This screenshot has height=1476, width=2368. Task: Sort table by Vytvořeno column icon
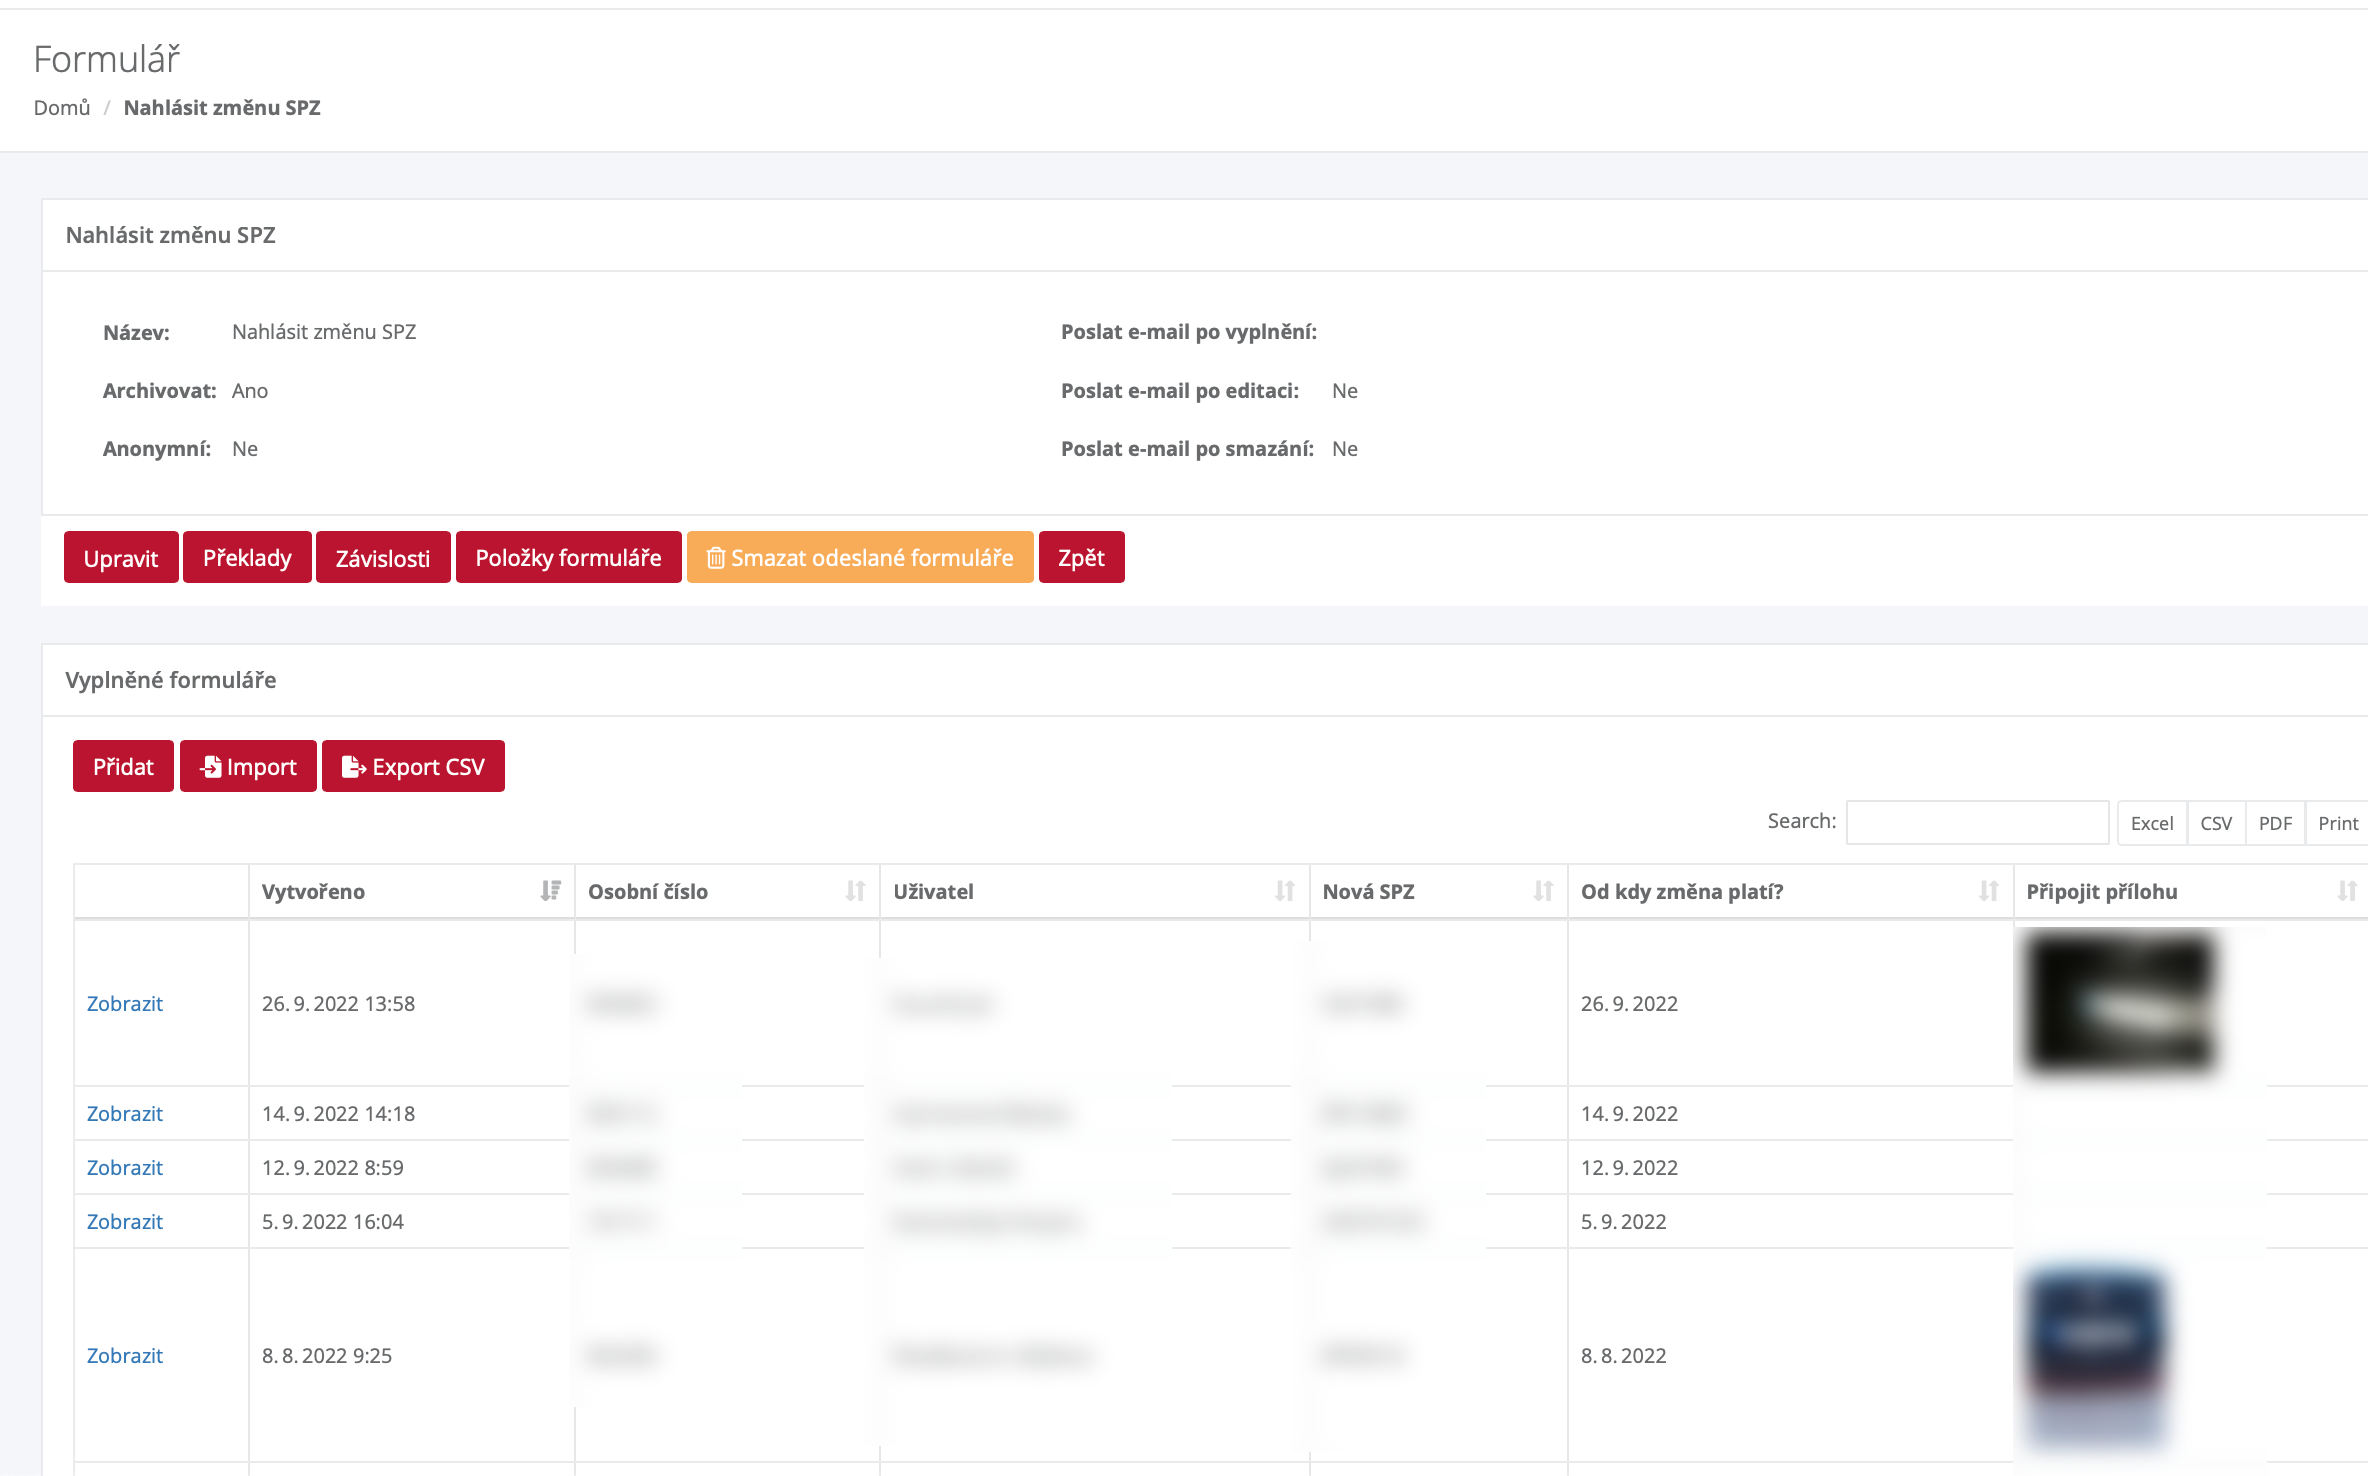pos(550,891)
